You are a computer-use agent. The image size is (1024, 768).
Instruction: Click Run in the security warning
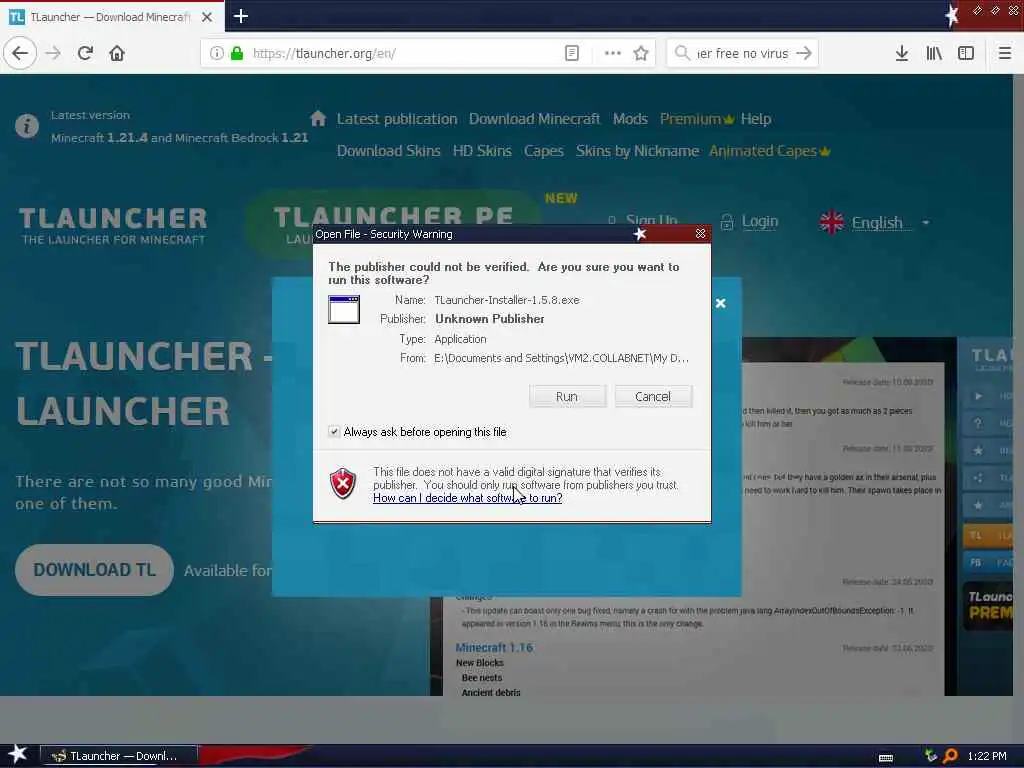tap(567, 396)
